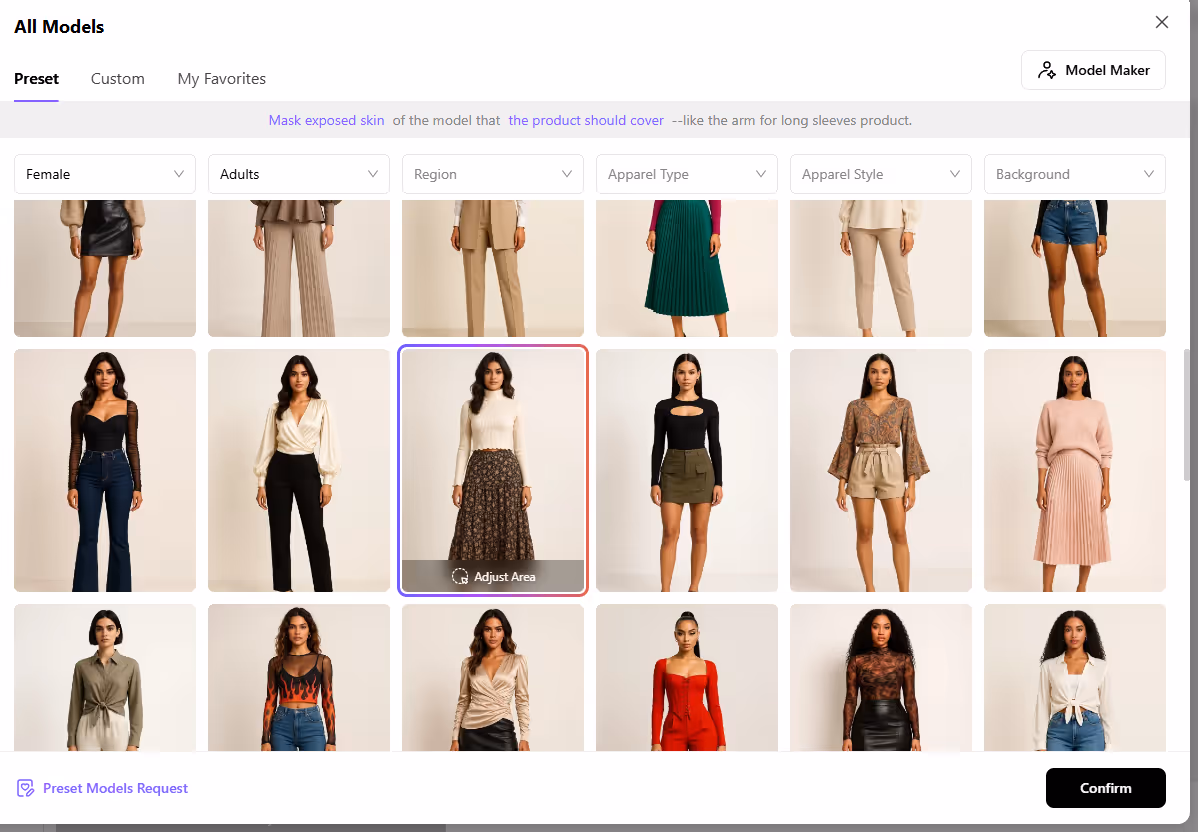Switch to the Custom tab
Screen dimensions: 1198x832
click(118, 78)
